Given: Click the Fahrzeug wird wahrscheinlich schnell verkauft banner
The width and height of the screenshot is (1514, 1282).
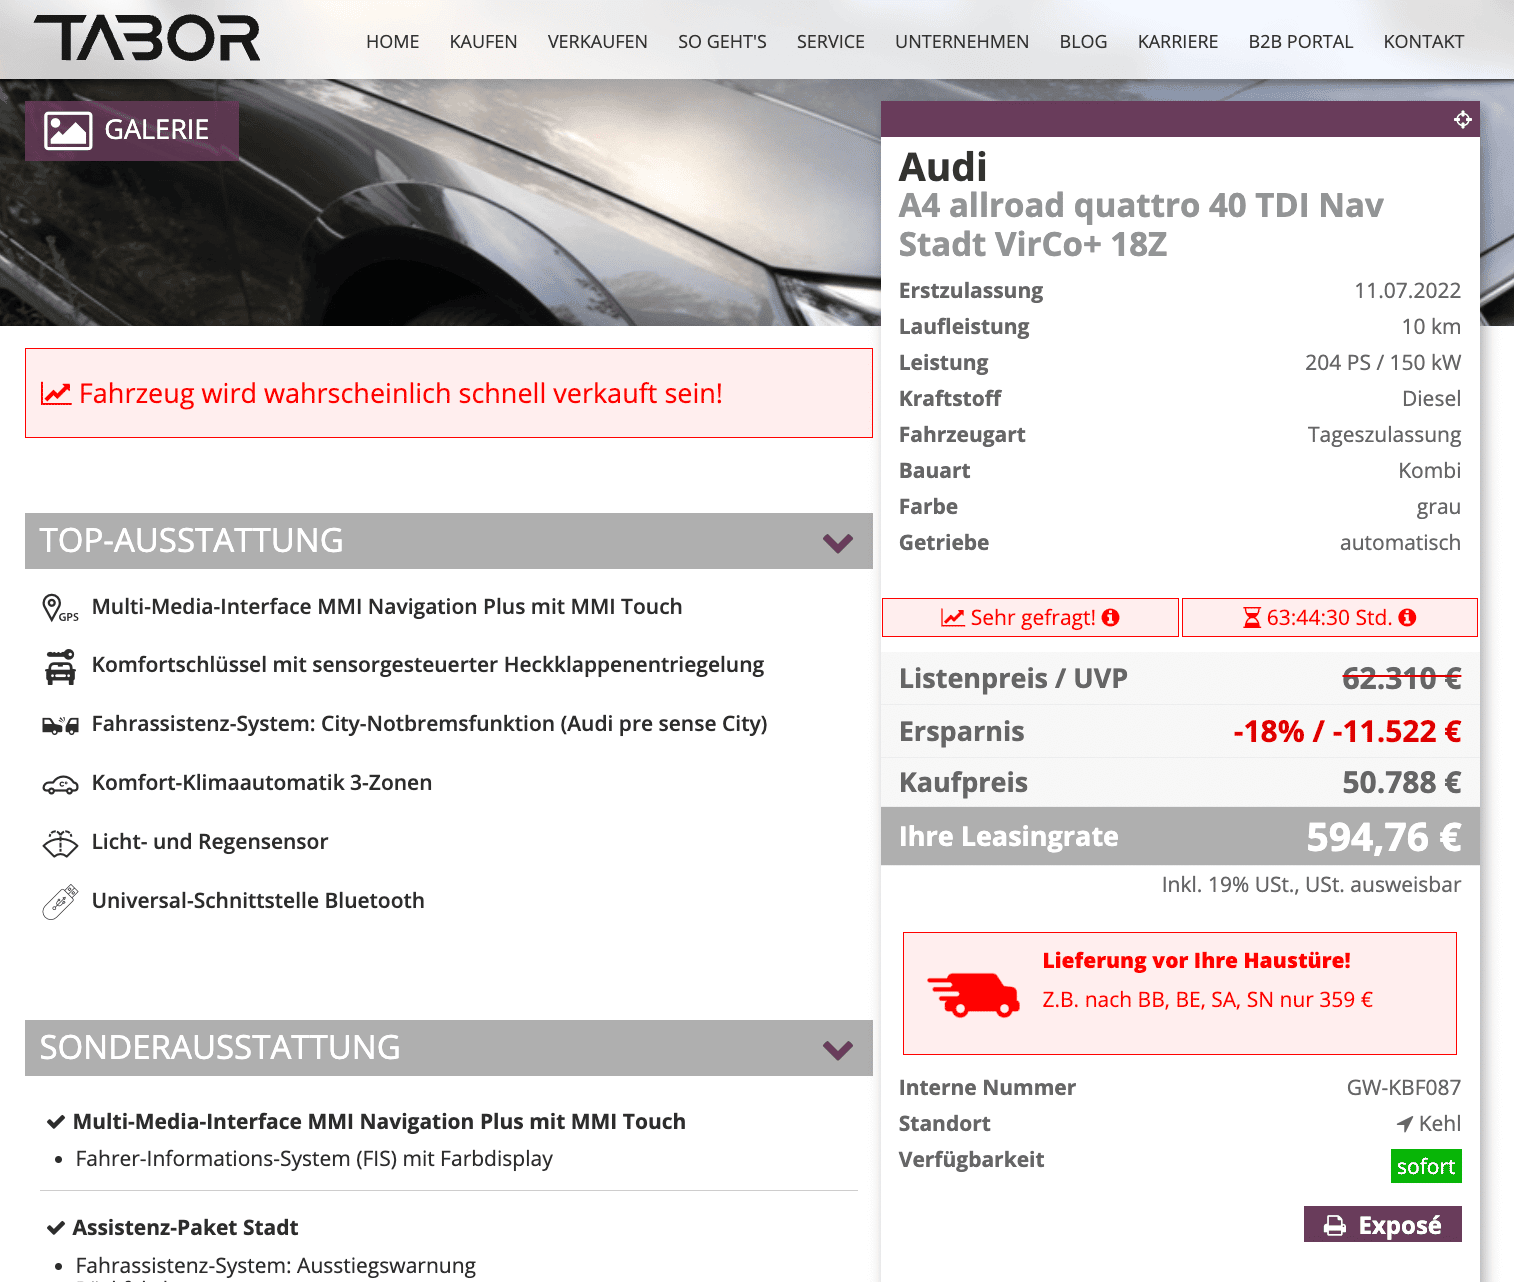Looking at the screenshot, I should (x=449, y=393).
